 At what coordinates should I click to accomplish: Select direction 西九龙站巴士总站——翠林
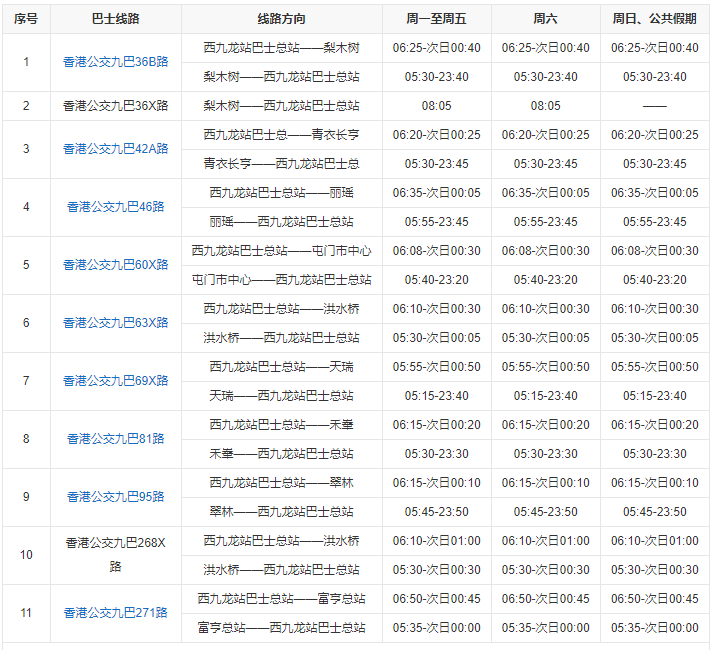pyautogui.click(x=281, y=483)
